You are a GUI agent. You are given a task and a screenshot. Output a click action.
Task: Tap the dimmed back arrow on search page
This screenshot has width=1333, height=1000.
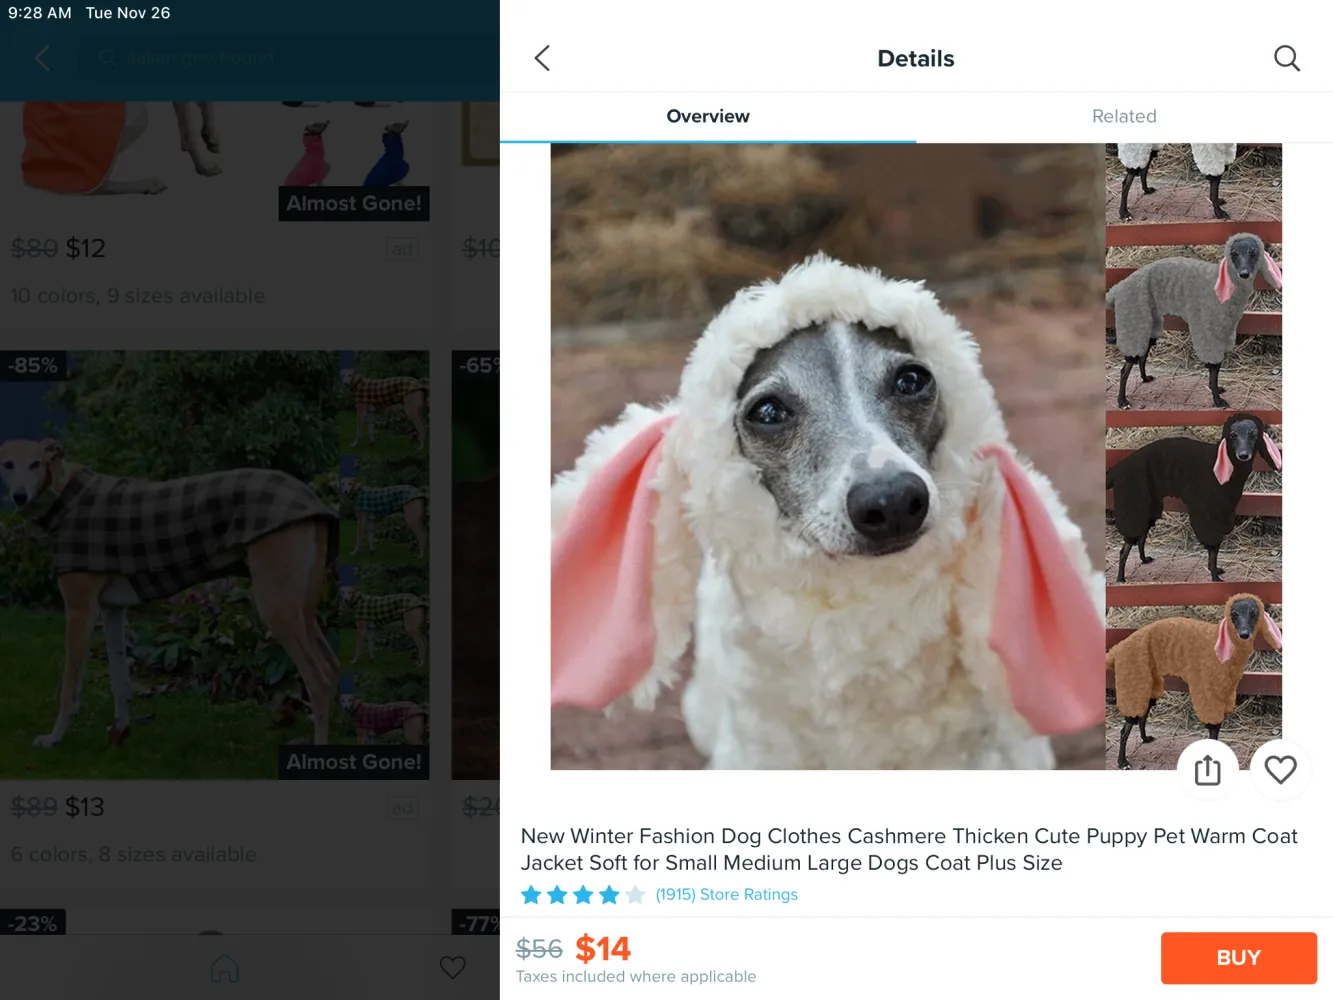pyautogui.click(x=42, y=58)
